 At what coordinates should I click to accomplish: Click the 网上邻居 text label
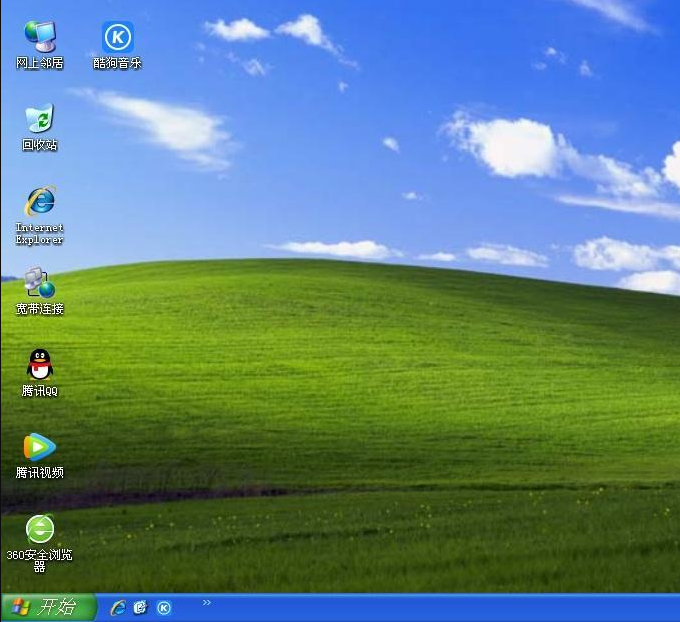click(x=40, y=63)
